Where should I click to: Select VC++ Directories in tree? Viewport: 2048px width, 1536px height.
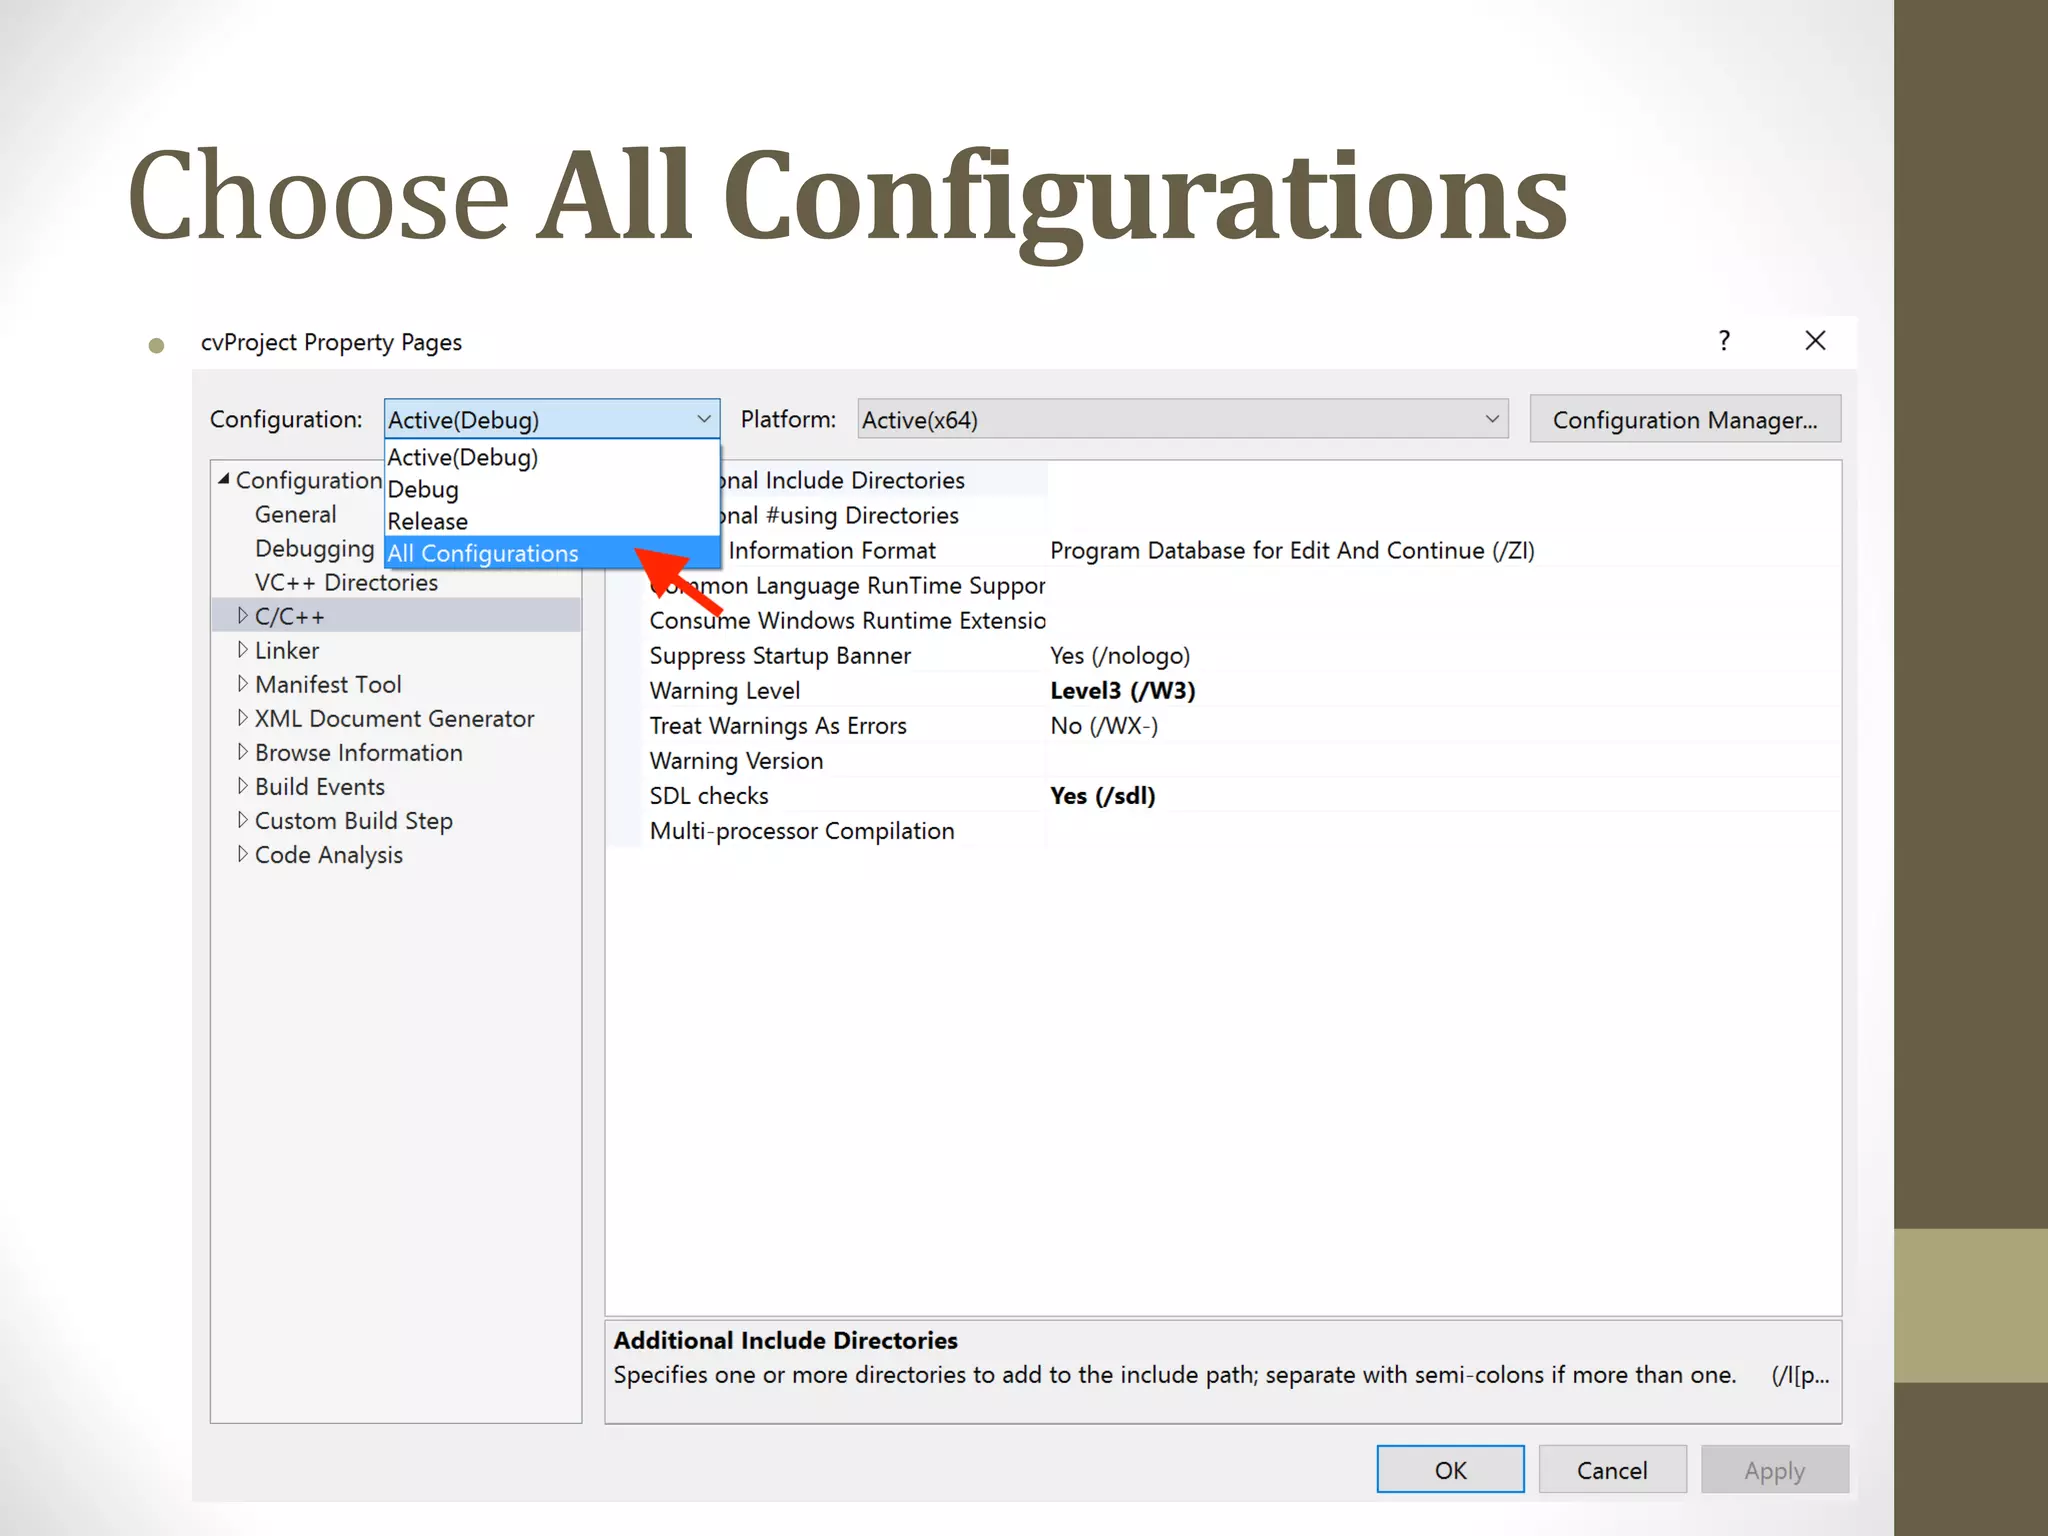coord(346,582)
